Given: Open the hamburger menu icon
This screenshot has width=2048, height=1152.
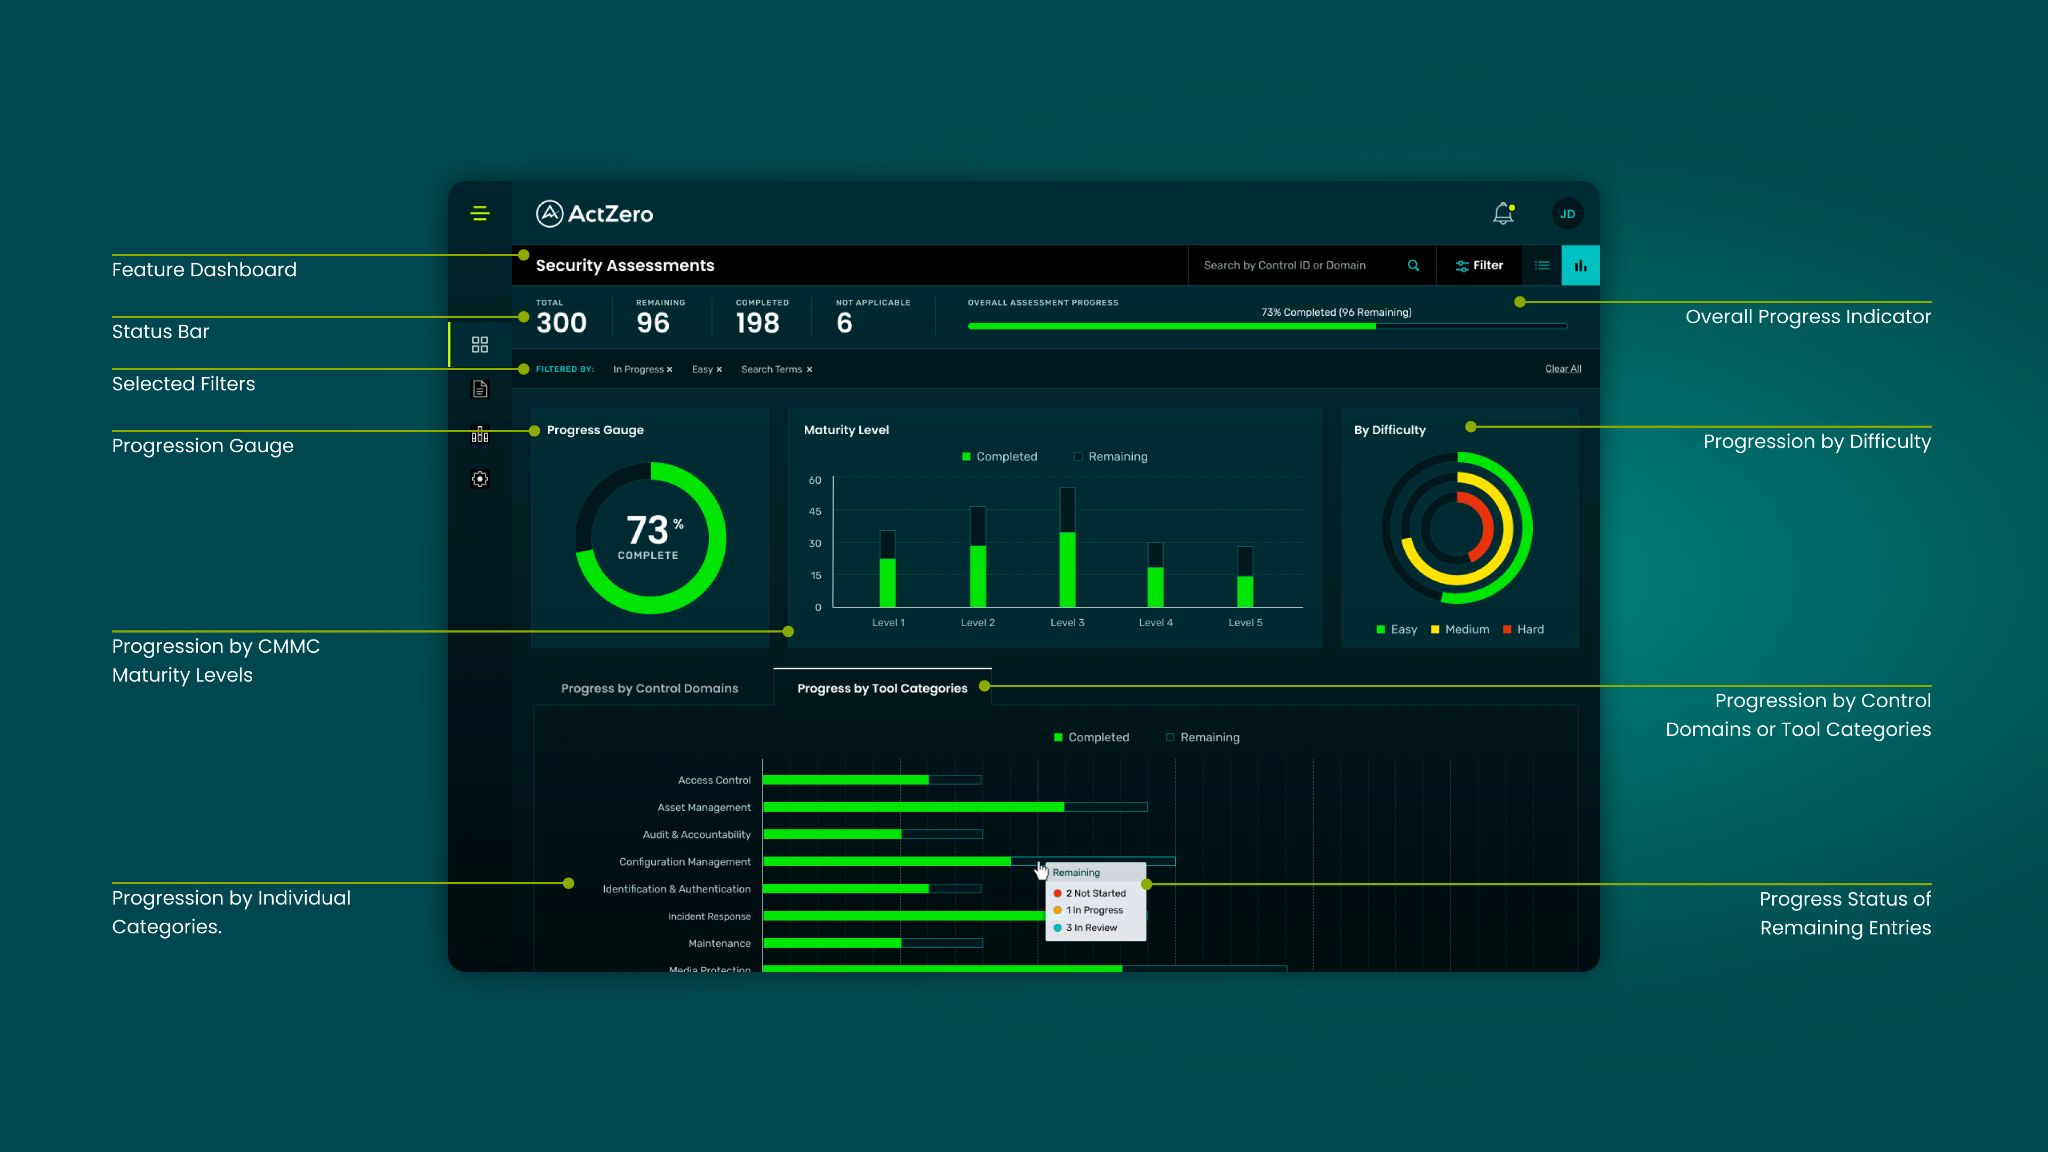Looking at the screenshot, I should [x=480, y=213].
